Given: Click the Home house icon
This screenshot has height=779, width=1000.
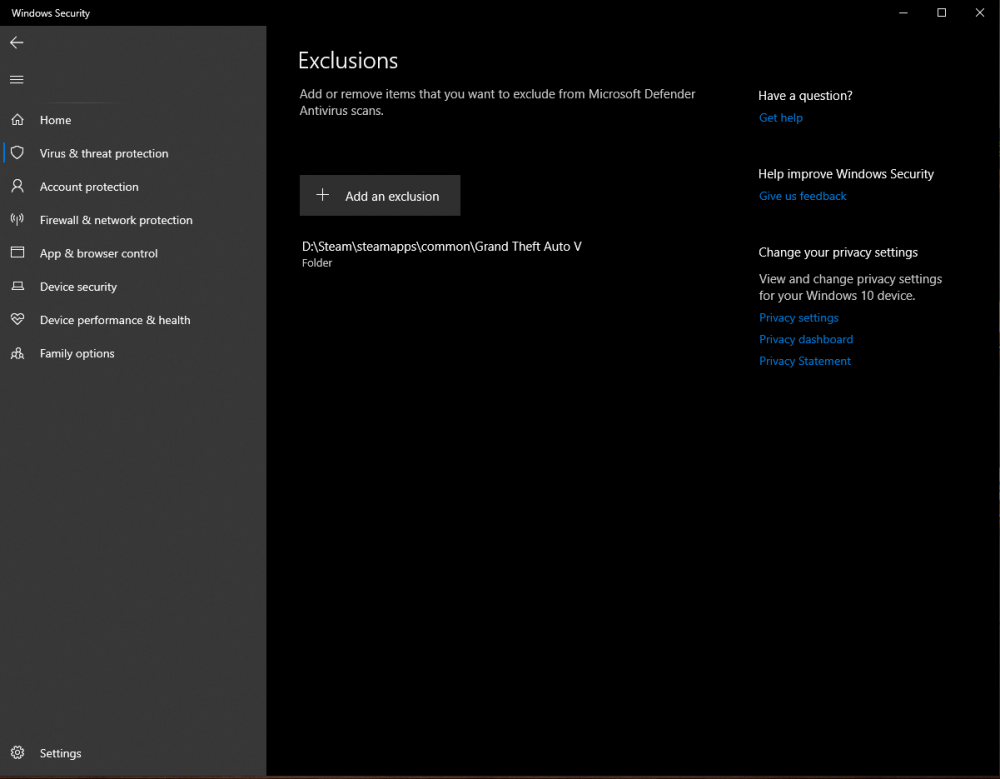Looking at the screenshot, I should (x=17, y=120).
